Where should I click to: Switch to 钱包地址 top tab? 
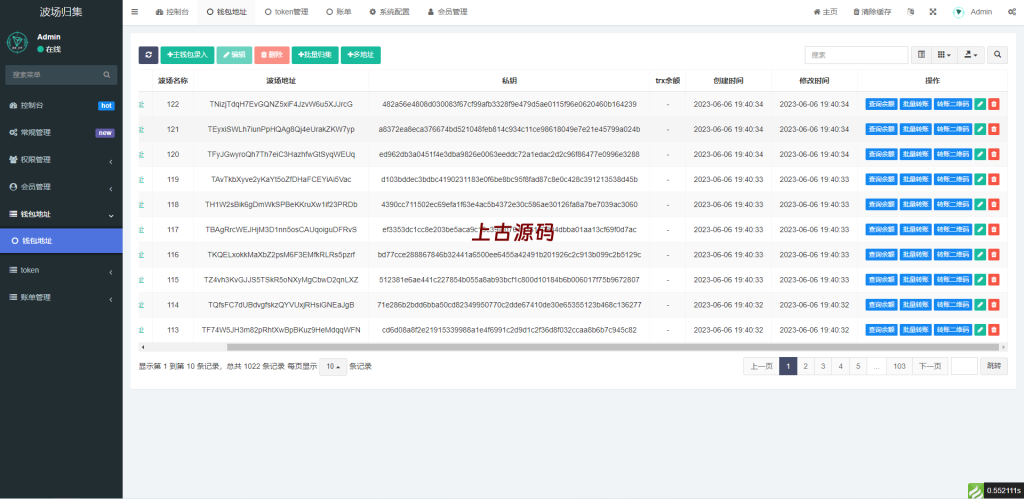[227, 12]
